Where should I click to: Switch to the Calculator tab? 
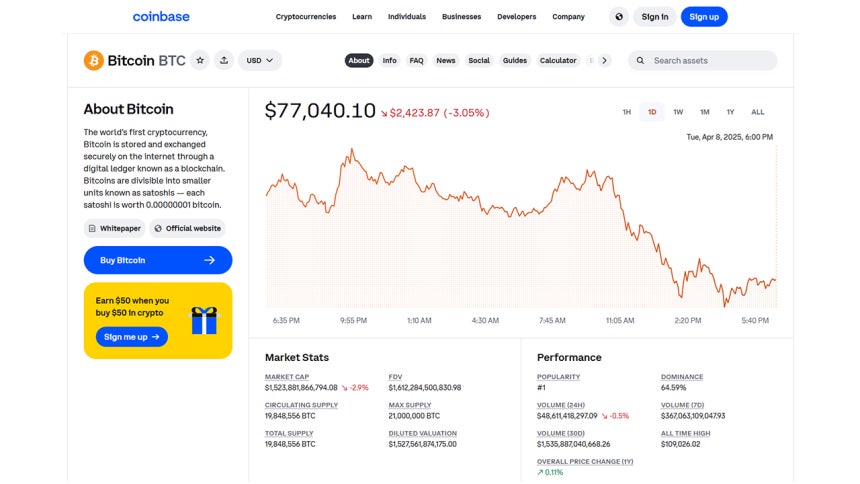pos(558,60)
